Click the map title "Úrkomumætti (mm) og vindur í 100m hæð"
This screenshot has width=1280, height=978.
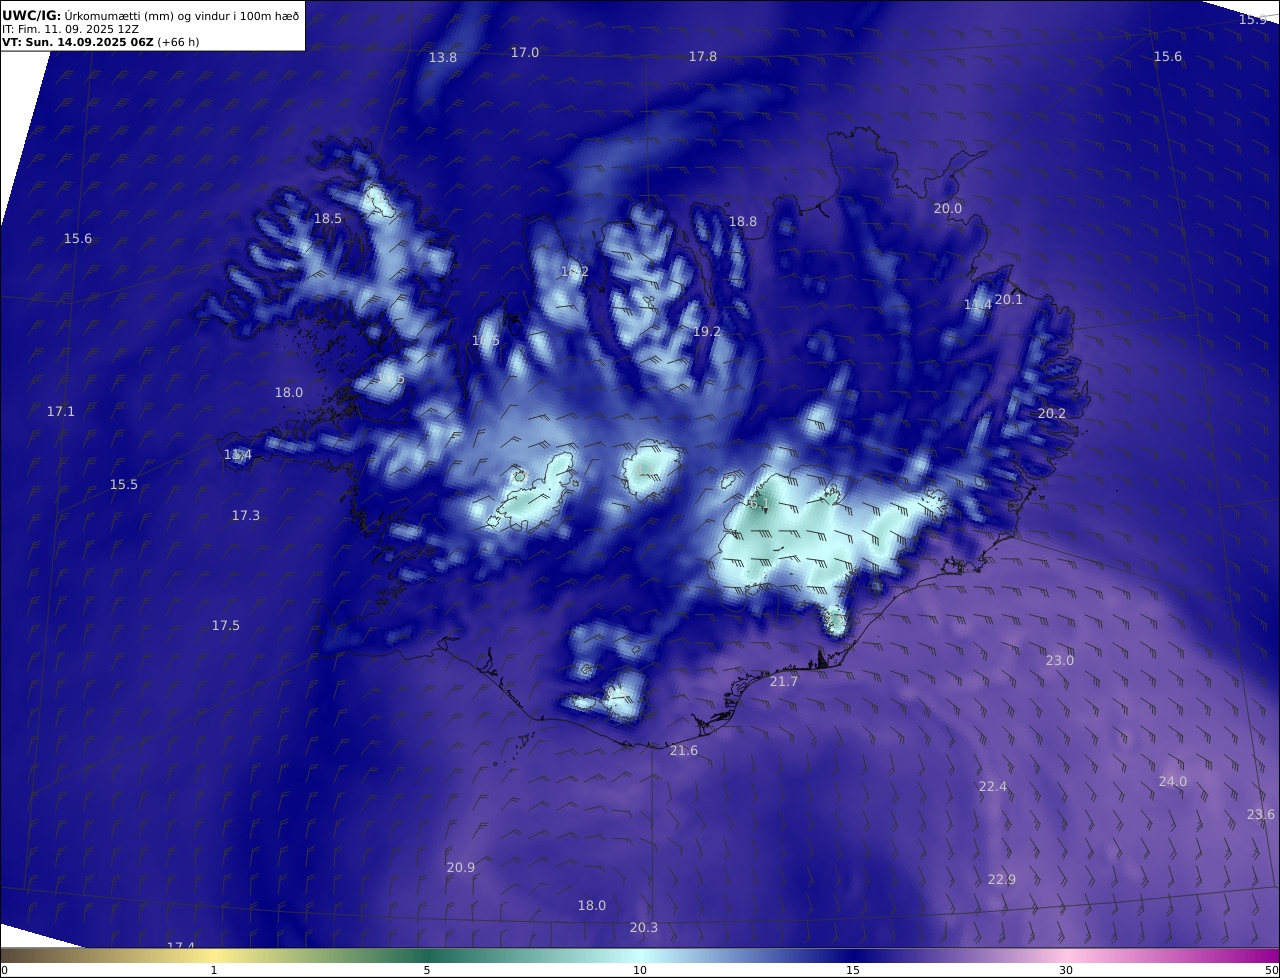(x=181, y=15)
